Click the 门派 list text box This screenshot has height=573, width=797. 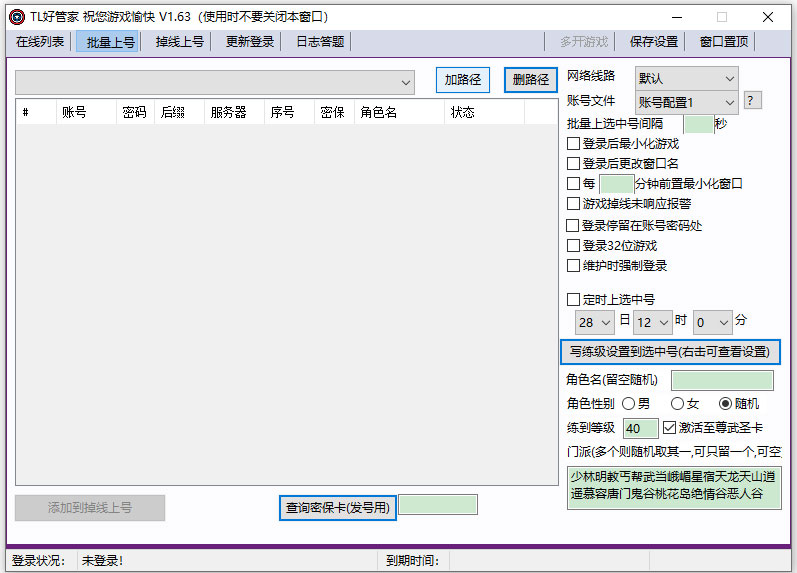point(674,488)
